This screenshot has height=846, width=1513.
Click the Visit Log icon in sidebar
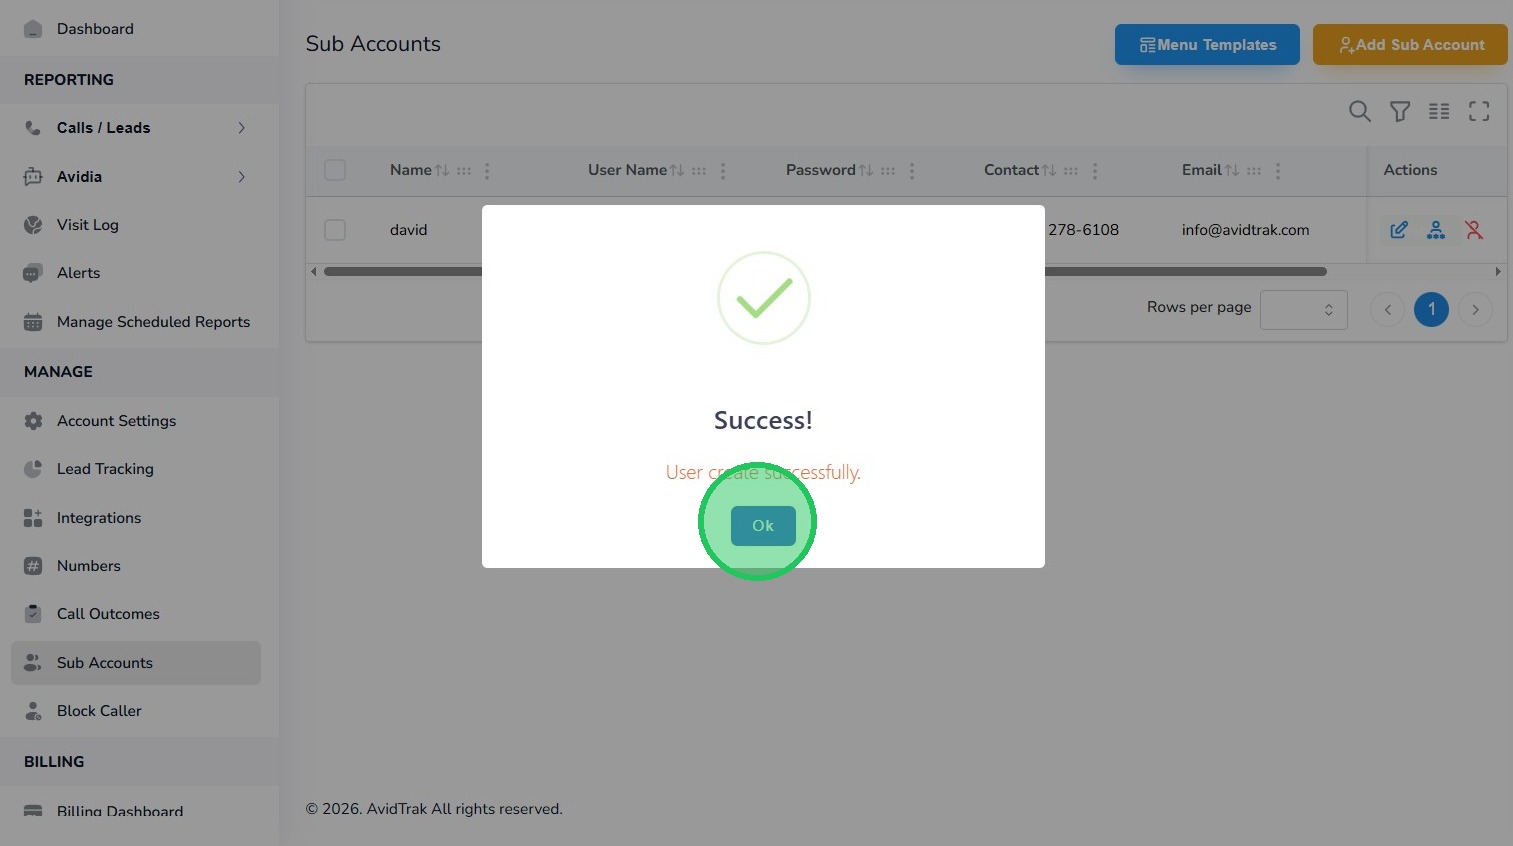pos(33,225)
